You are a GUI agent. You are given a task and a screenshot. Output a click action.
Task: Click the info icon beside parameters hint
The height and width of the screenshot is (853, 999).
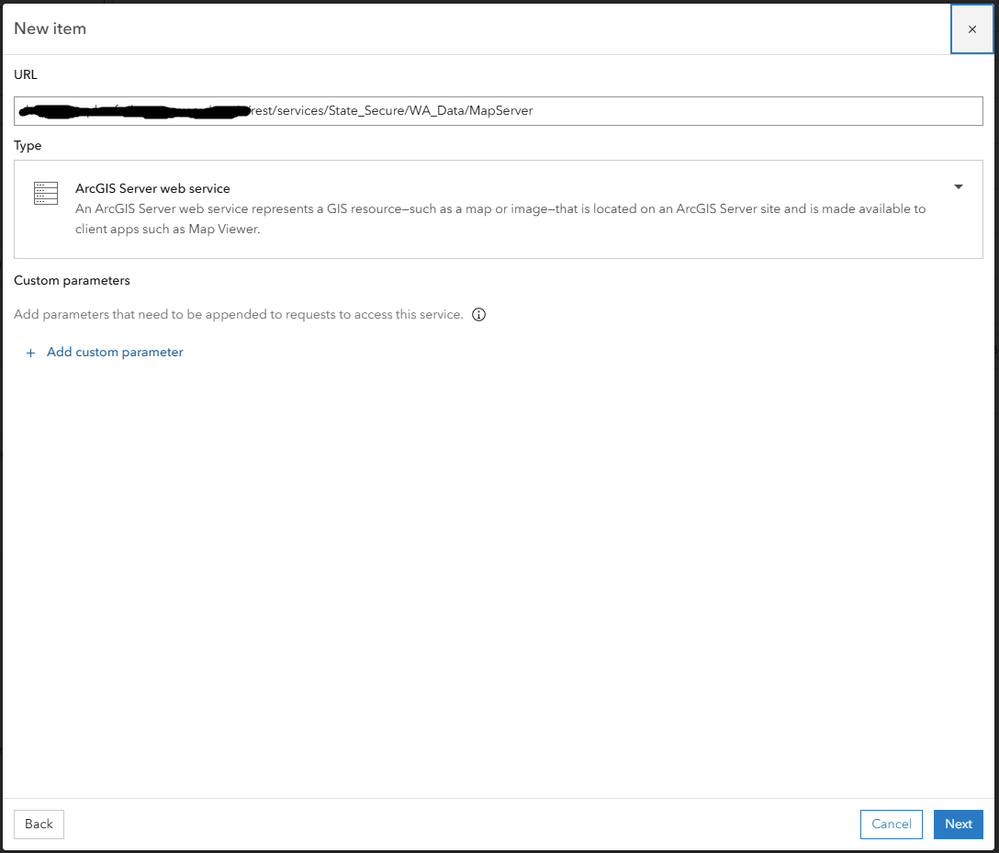coord(479,315)
